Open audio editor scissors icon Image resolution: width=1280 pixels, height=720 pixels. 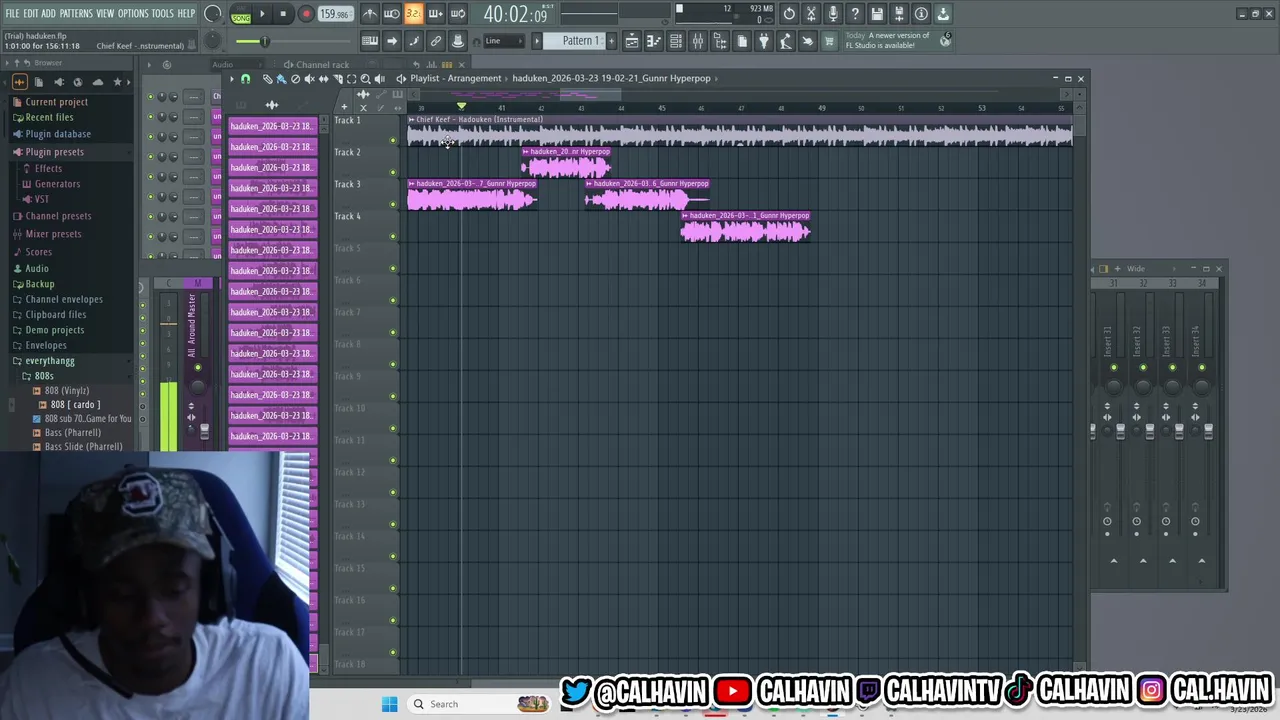coord(811,14)
